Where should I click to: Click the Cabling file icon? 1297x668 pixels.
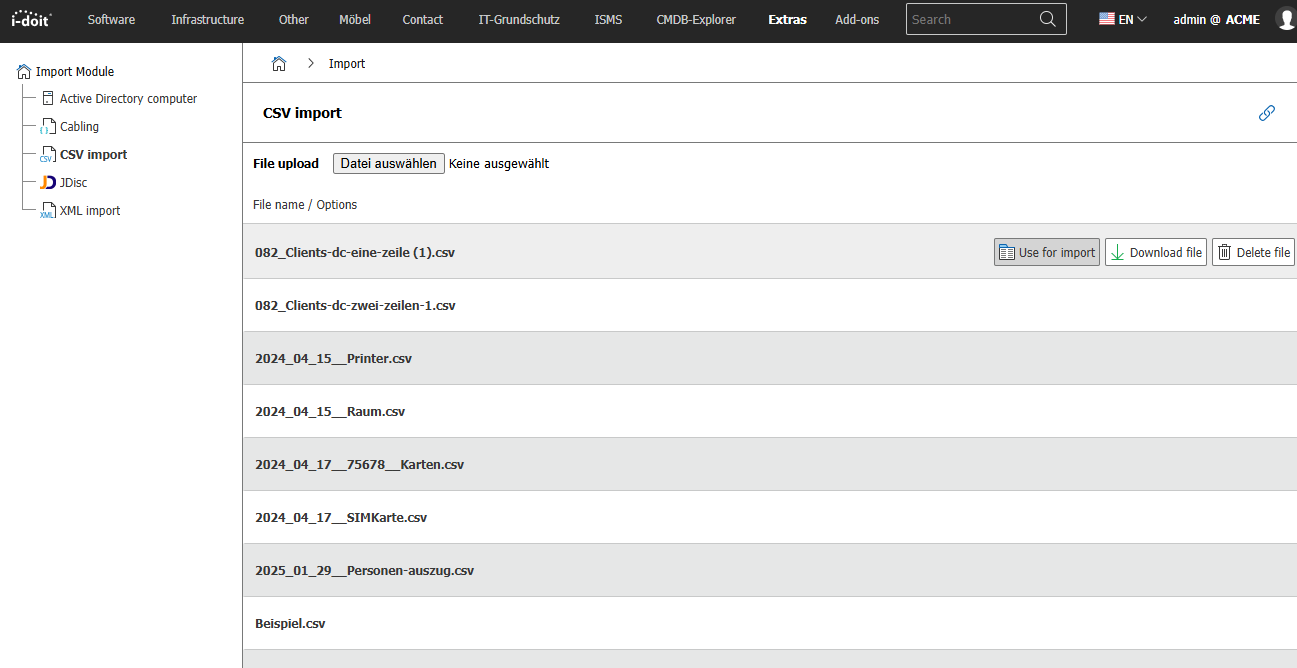(x=47, y=127)
